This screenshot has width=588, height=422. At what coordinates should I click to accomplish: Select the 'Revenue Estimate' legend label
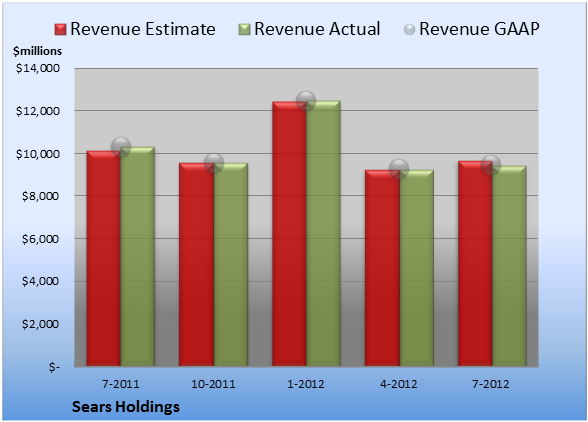[143, 29]
